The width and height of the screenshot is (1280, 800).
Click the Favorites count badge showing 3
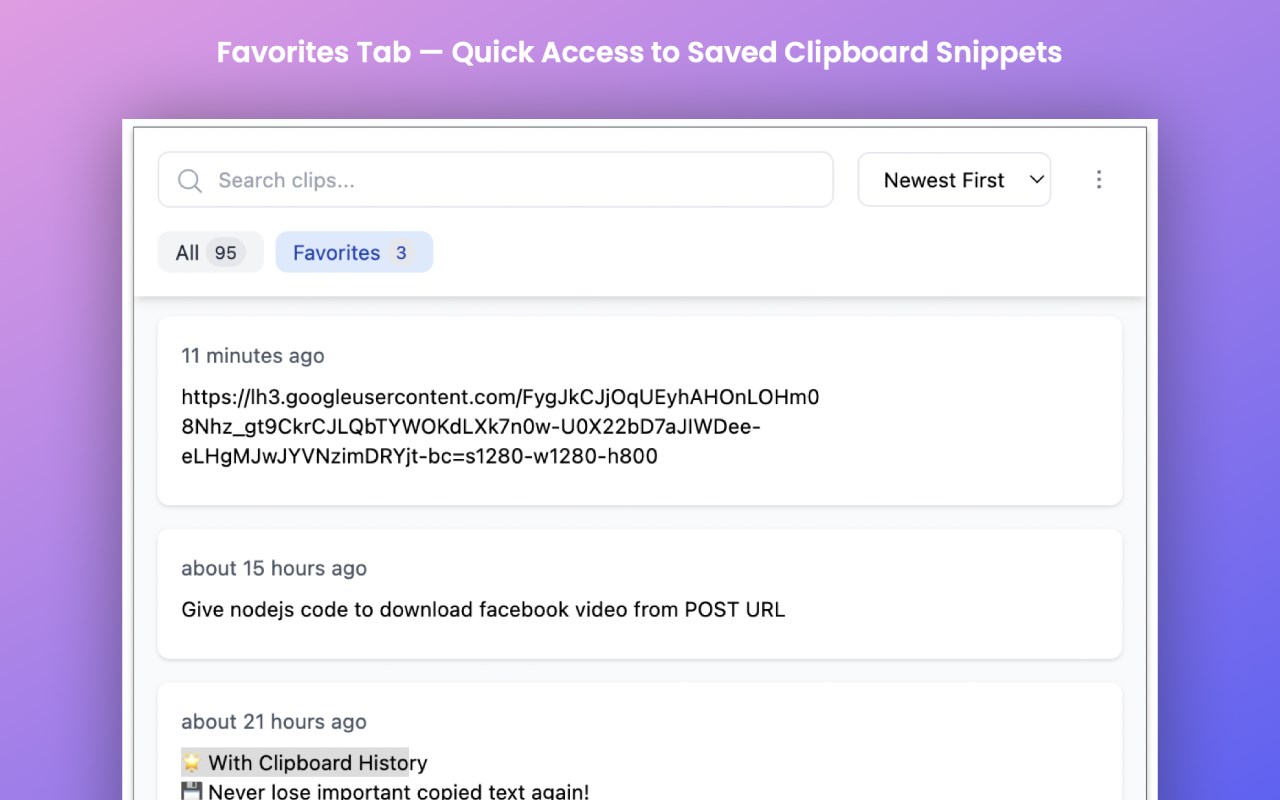(x=401, y=253)
